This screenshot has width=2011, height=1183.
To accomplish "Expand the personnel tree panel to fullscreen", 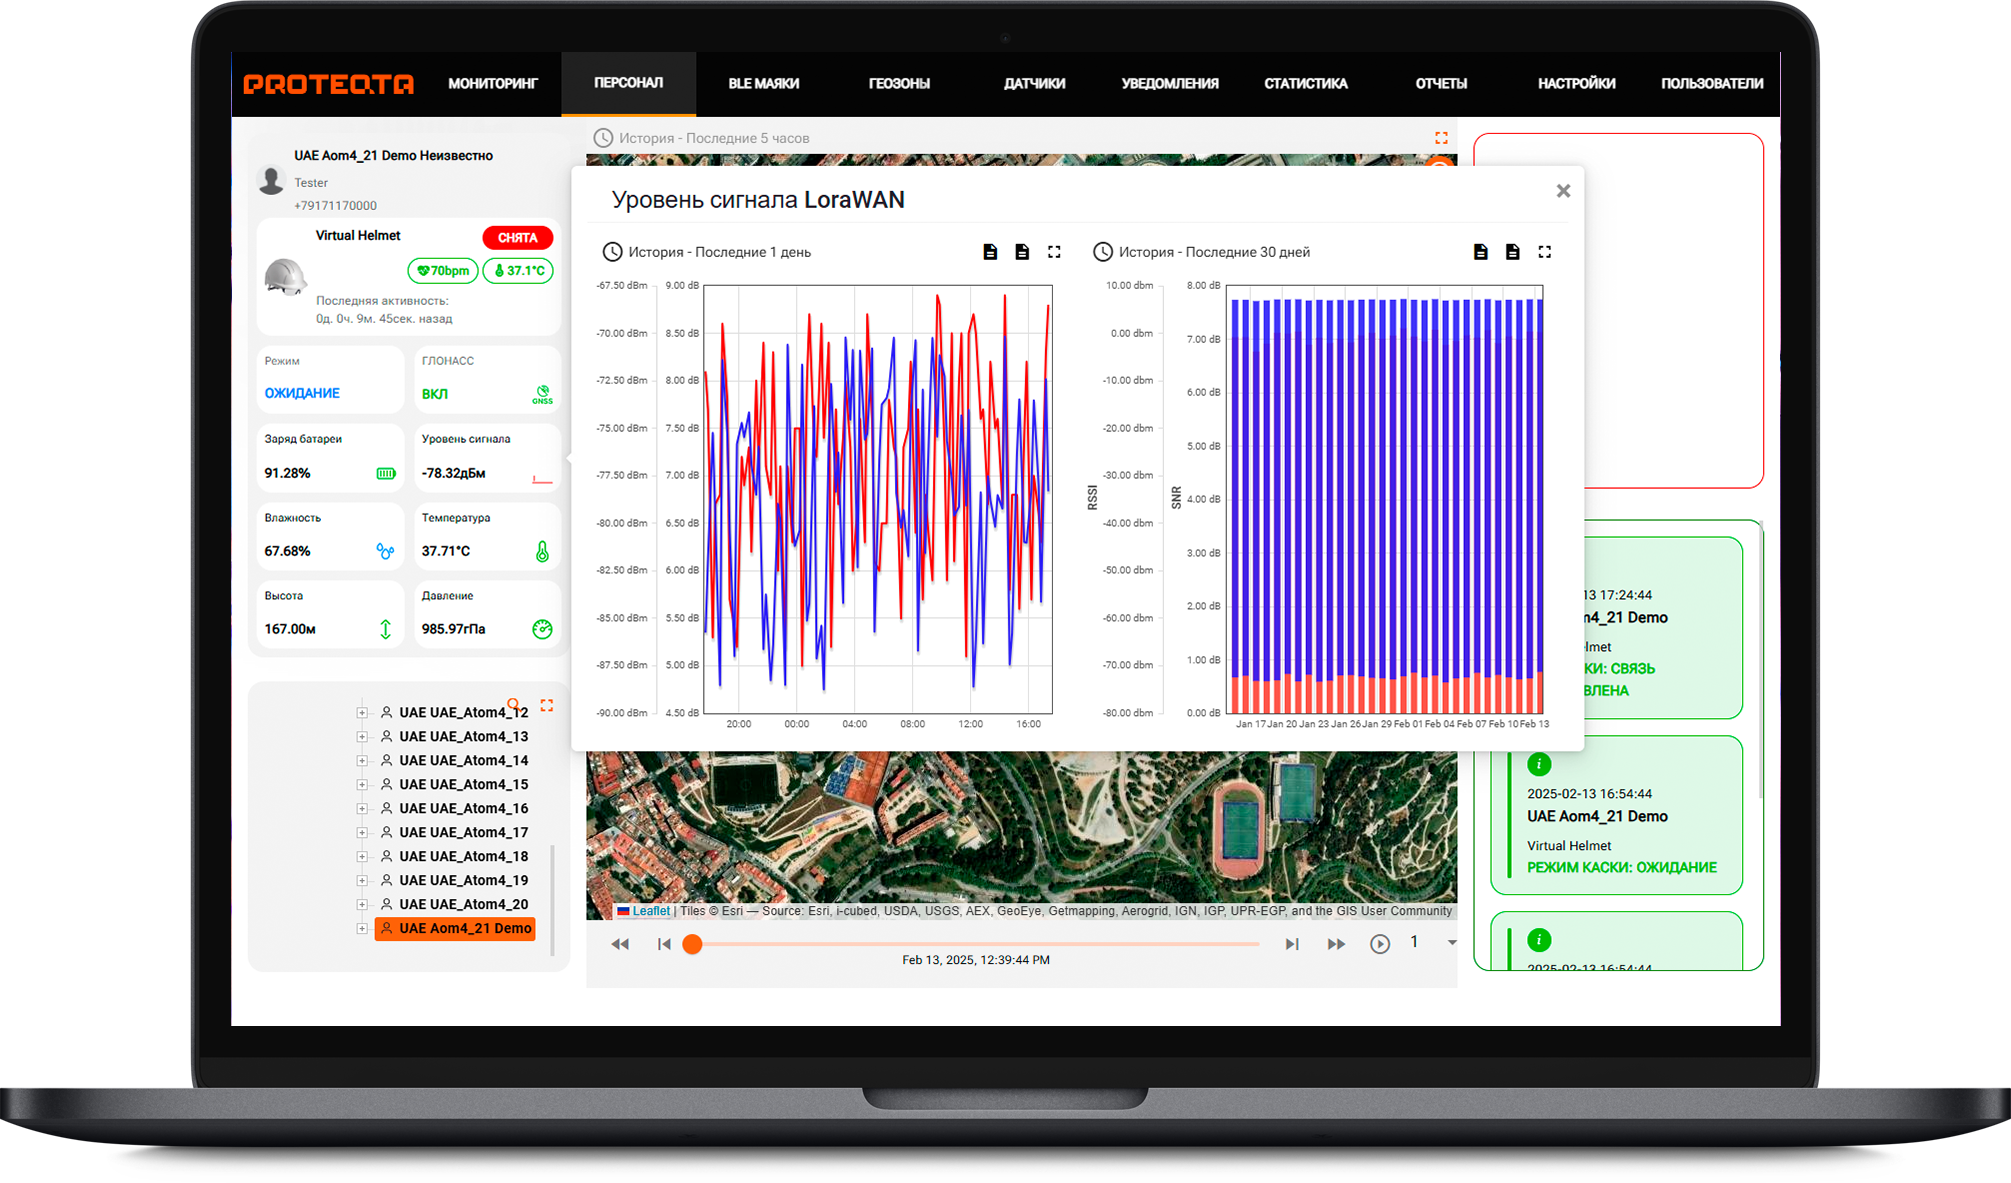I will coord(547,705).
